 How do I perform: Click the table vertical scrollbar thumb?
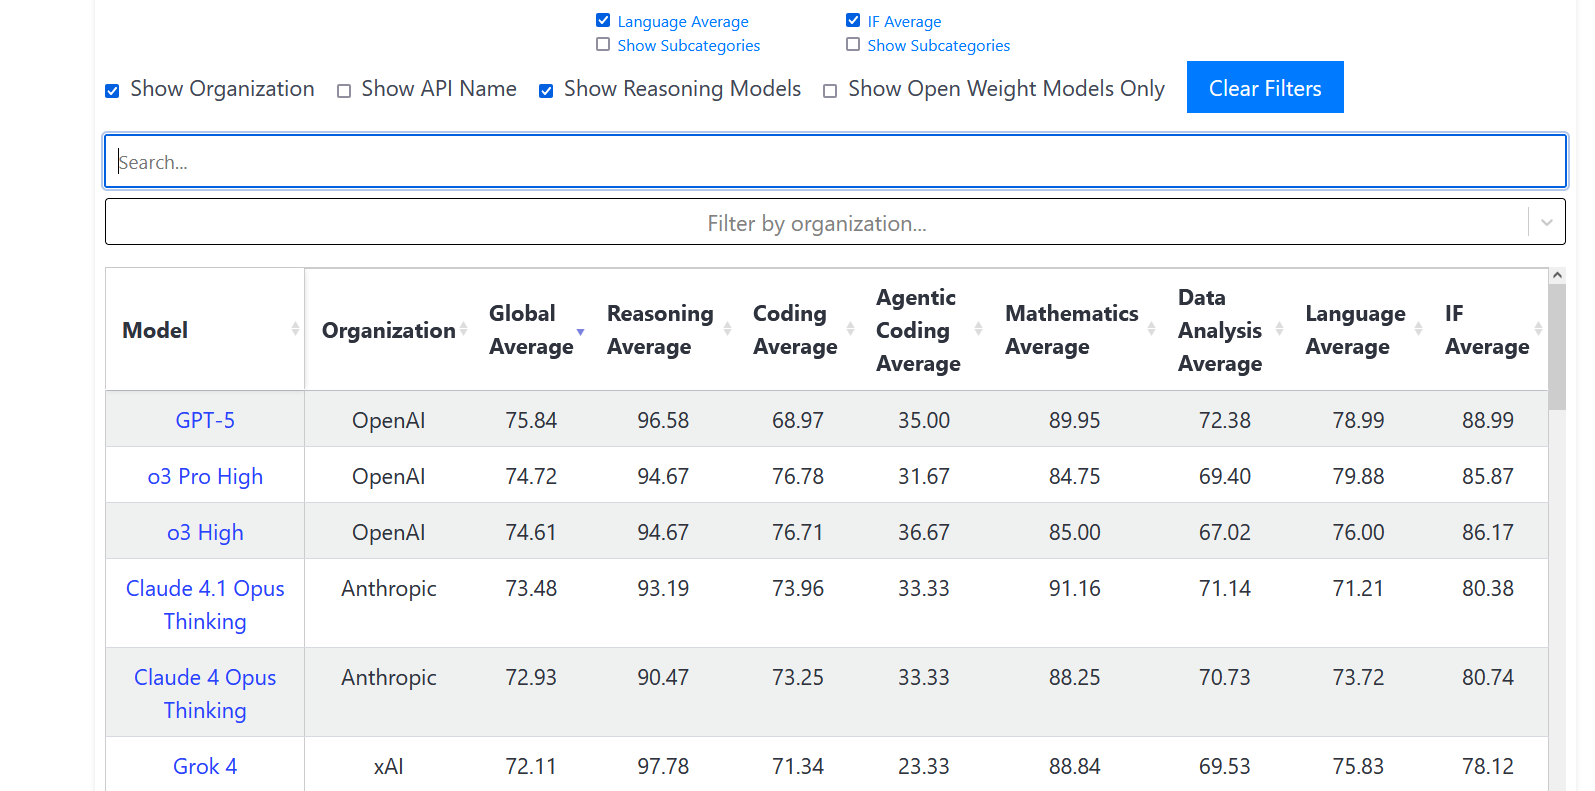(x=1557, y=347)
